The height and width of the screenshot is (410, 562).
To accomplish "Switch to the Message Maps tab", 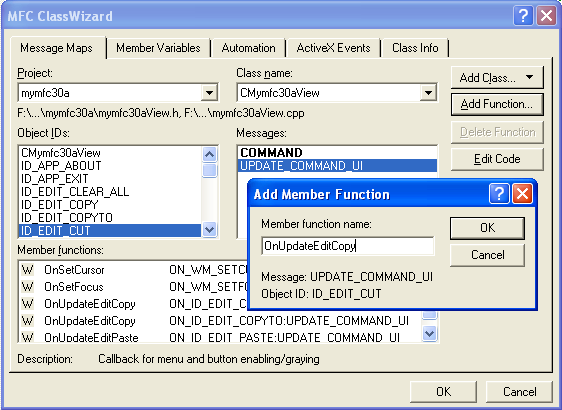I will click(x=56, y=48).
